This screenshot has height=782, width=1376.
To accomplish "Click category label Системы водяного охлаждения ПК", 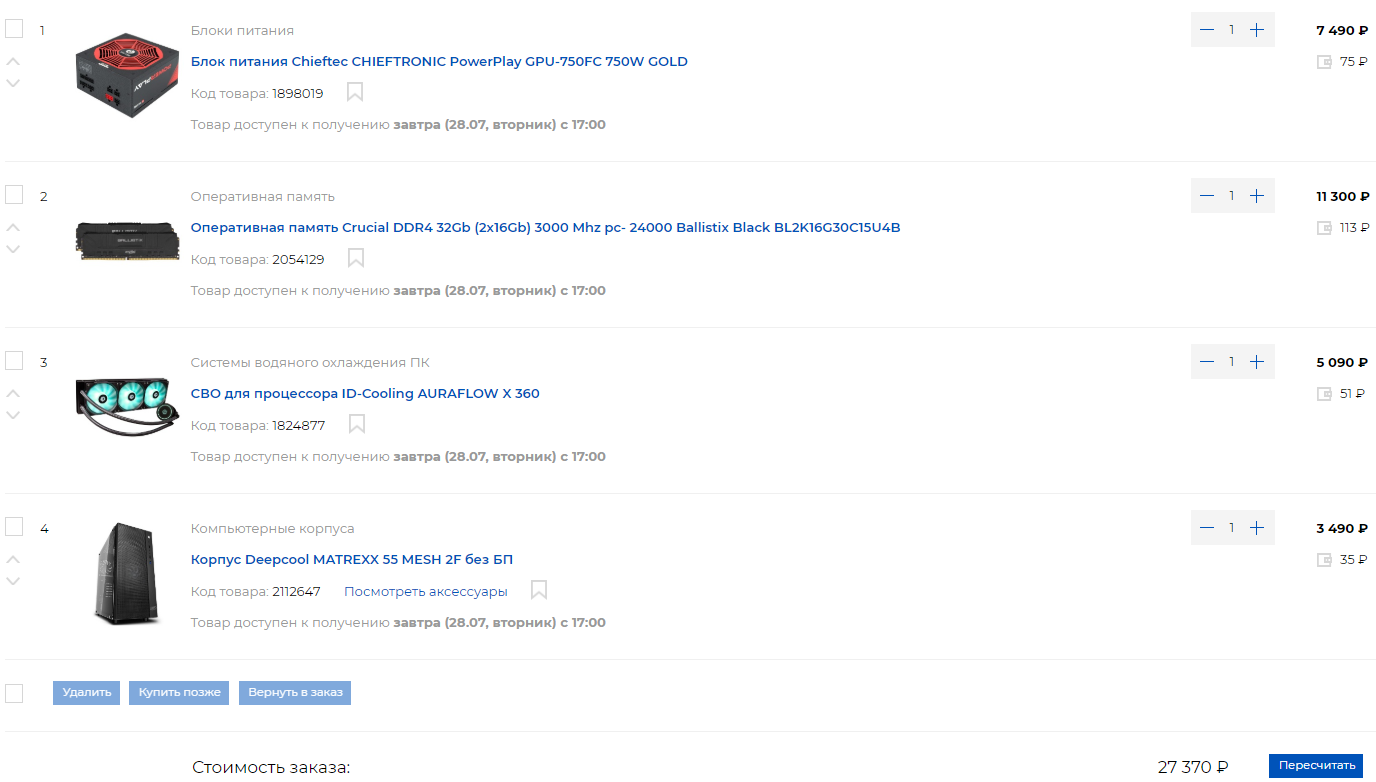I will pos(310,363).
